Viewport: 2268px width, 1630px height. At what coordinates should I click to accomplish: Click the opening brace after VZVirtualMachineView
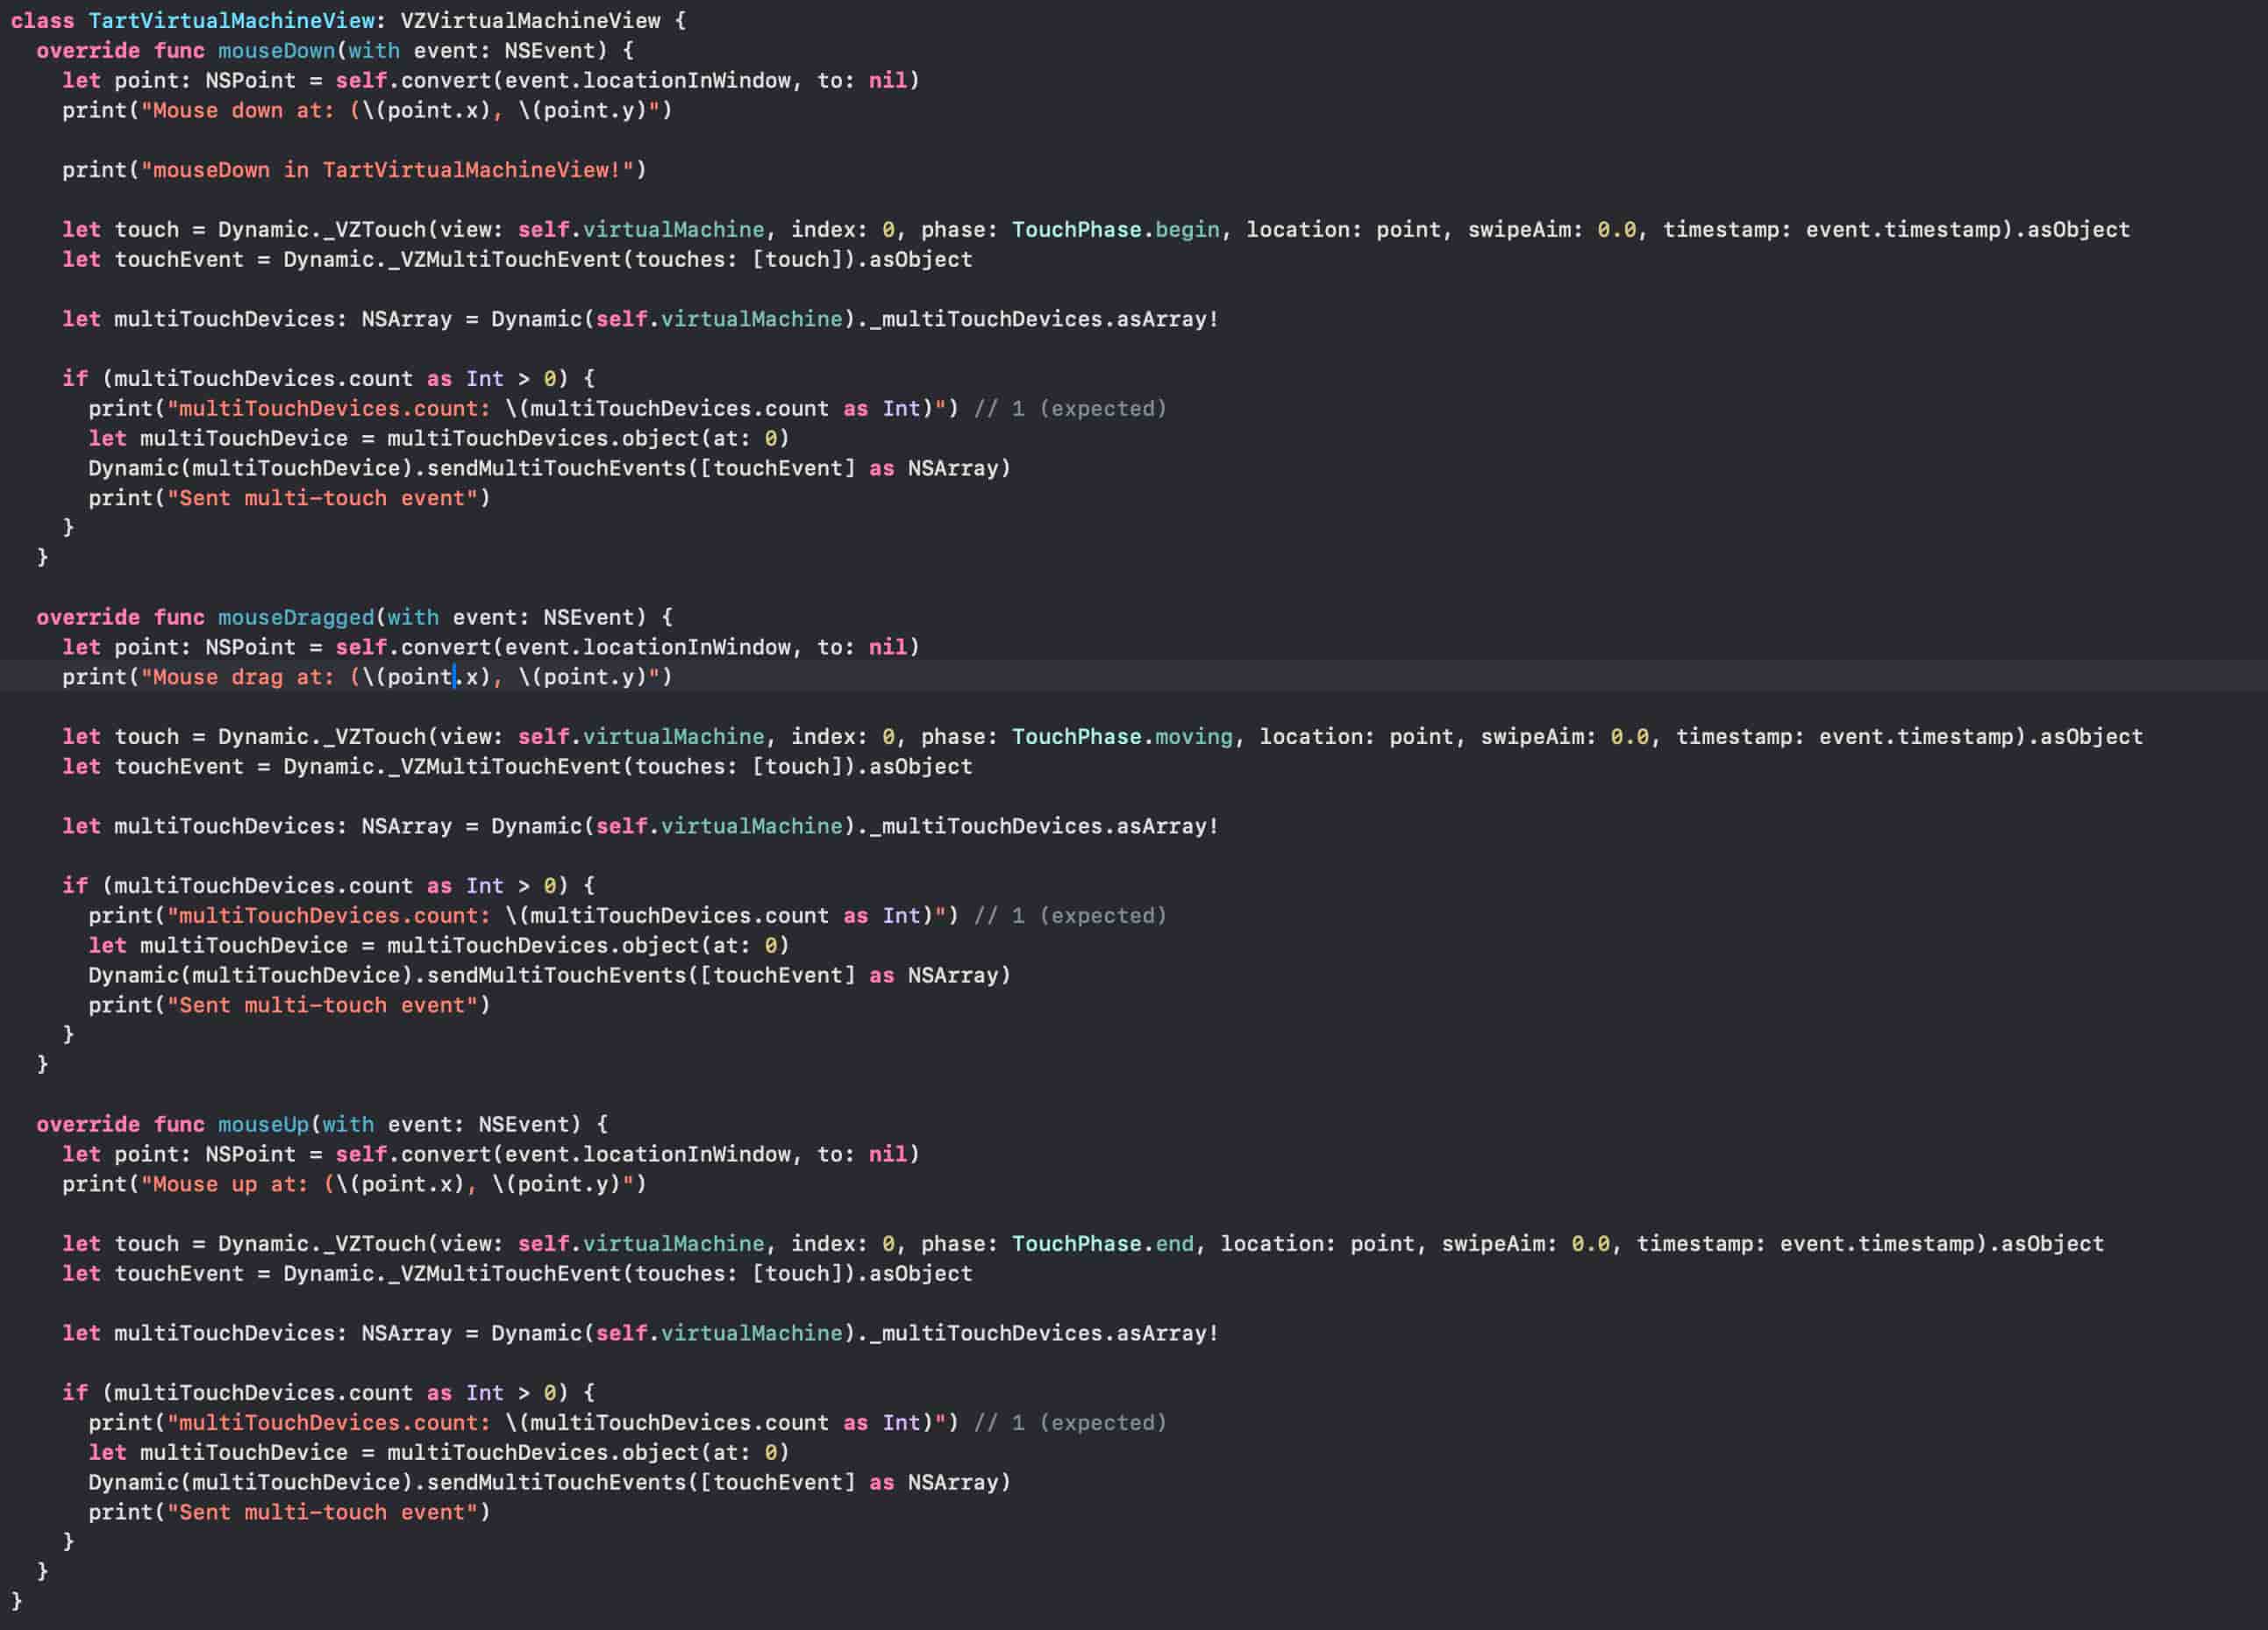(x=680, y=20)
